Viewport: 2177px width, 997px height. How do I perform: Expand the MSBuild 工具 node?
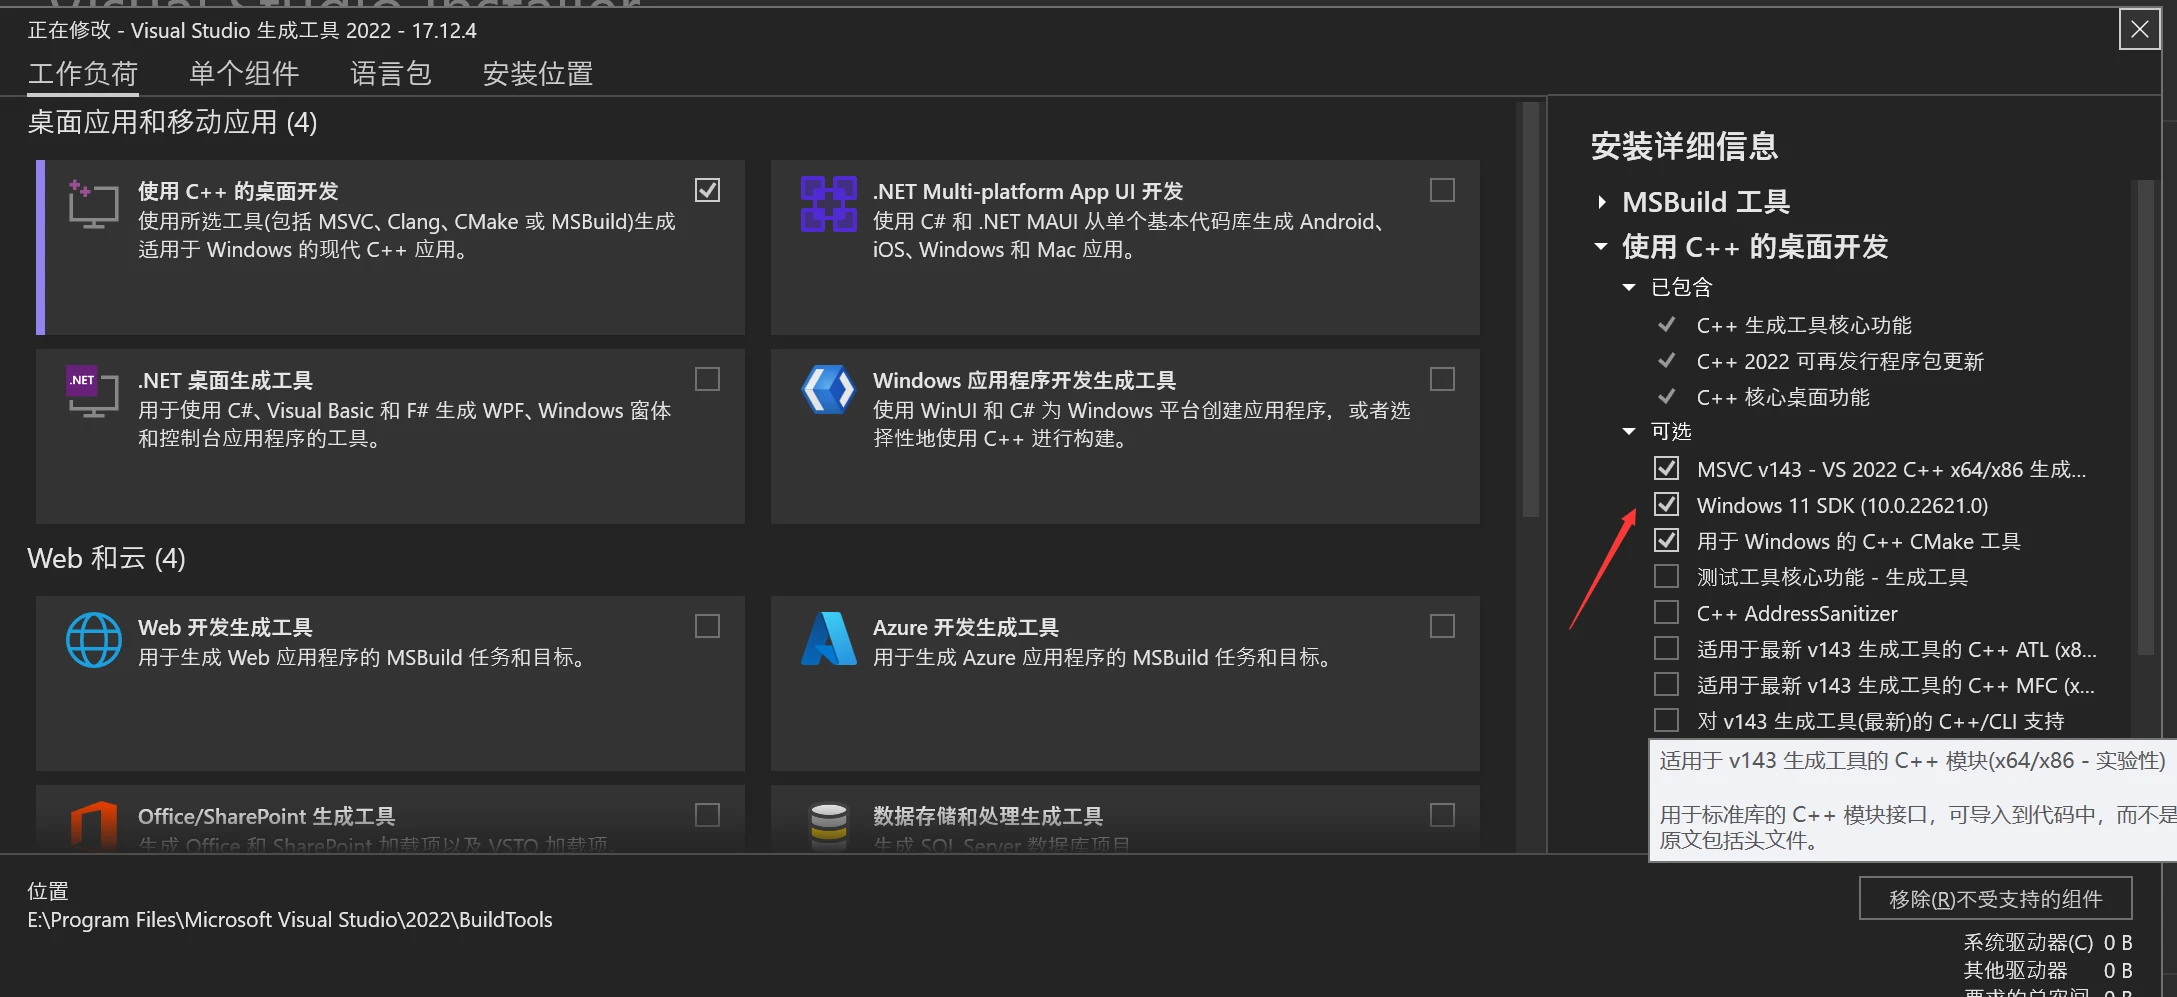point(1602,202)
